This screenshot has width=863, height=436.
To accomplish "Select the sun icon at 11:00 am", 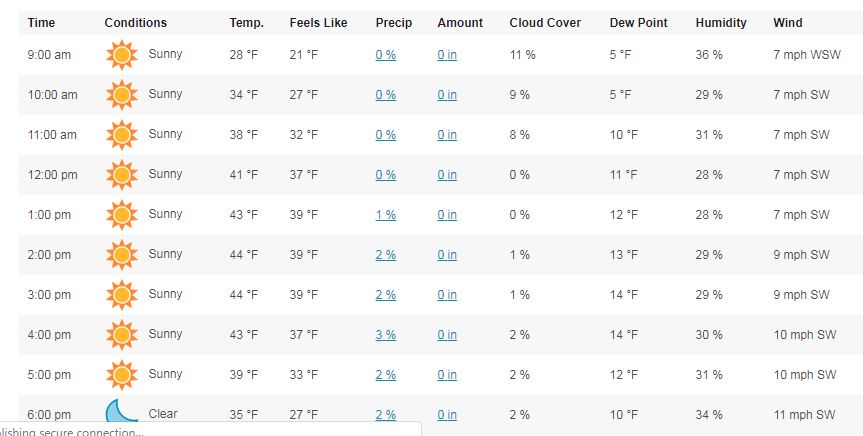I will click(122, 135).
